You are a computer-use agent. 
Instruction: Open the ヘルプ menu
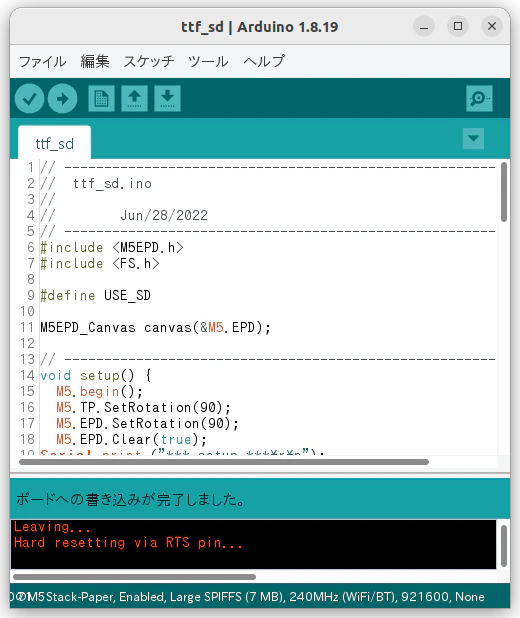pyautogui.click(x=264, y=61)
